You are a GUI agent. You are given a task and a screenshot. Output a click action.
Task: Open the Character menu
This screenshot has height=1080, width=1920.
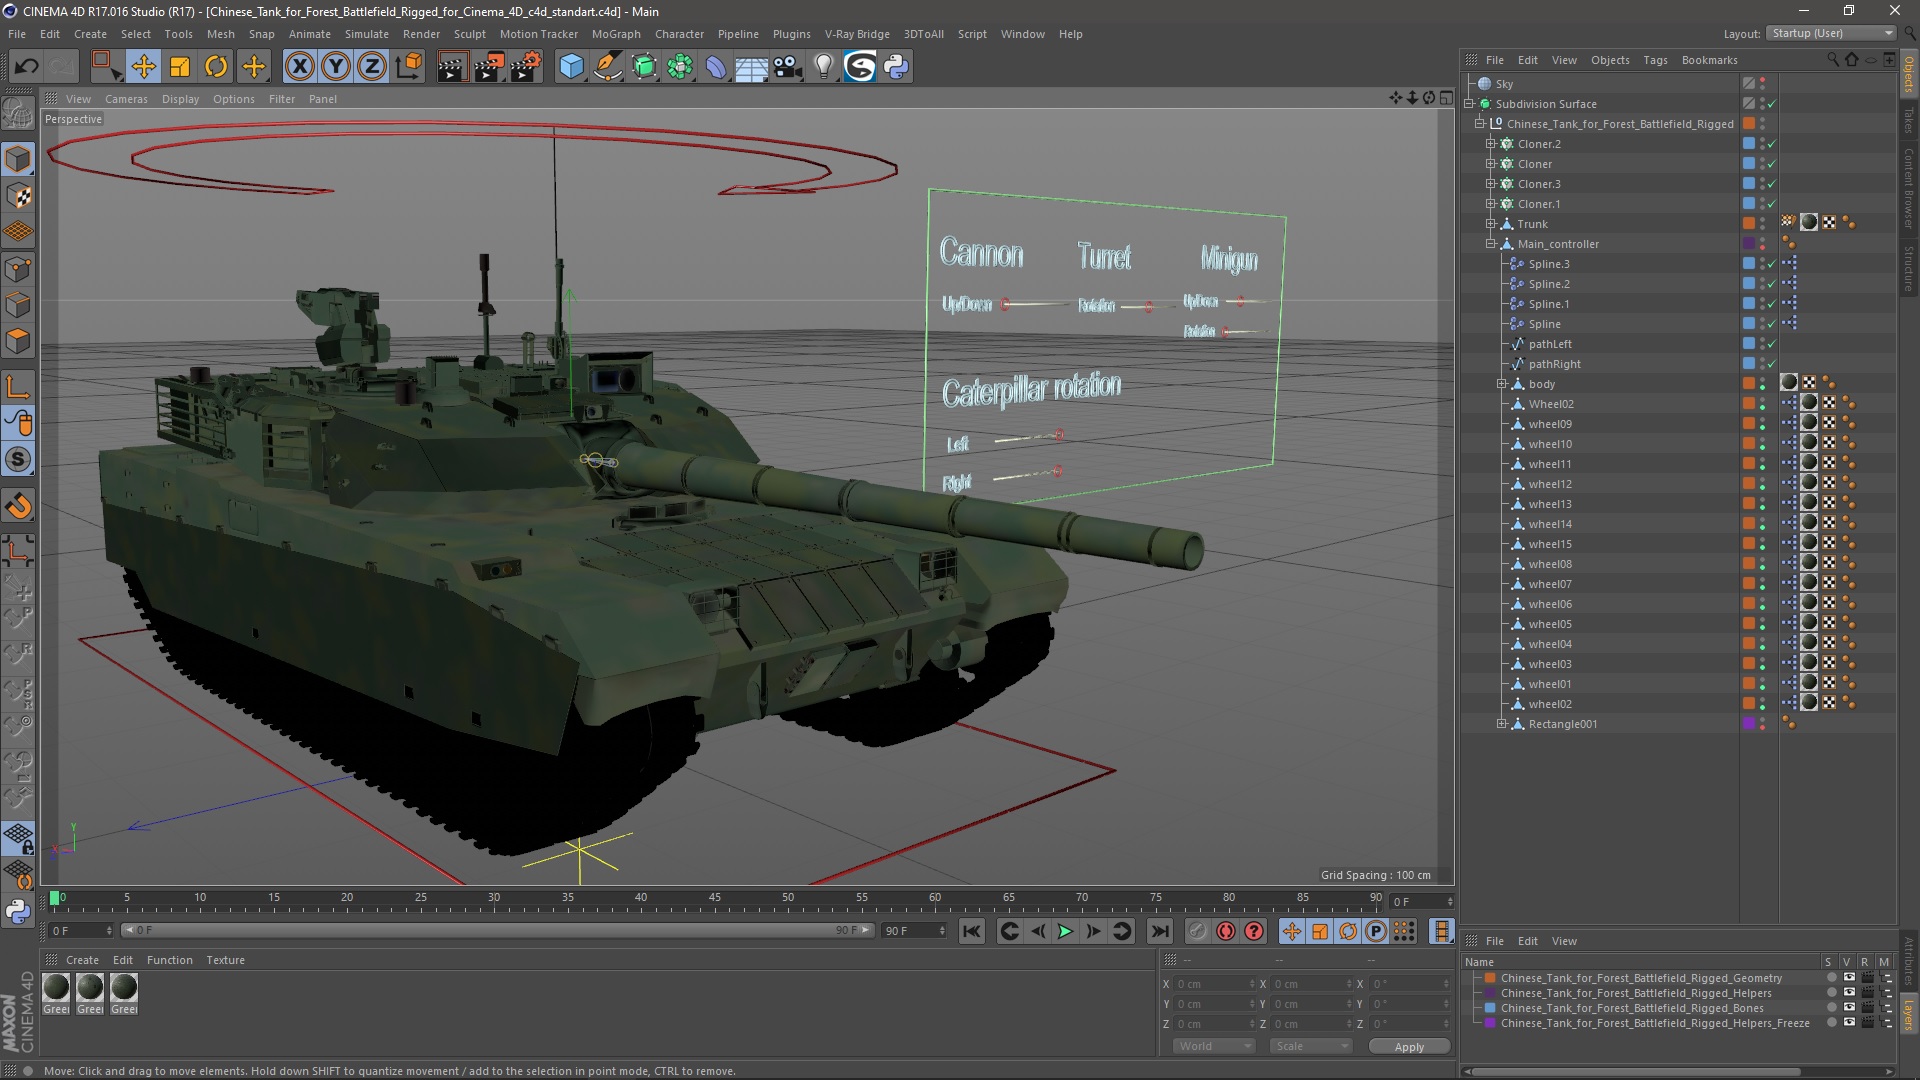coord(679,34)
